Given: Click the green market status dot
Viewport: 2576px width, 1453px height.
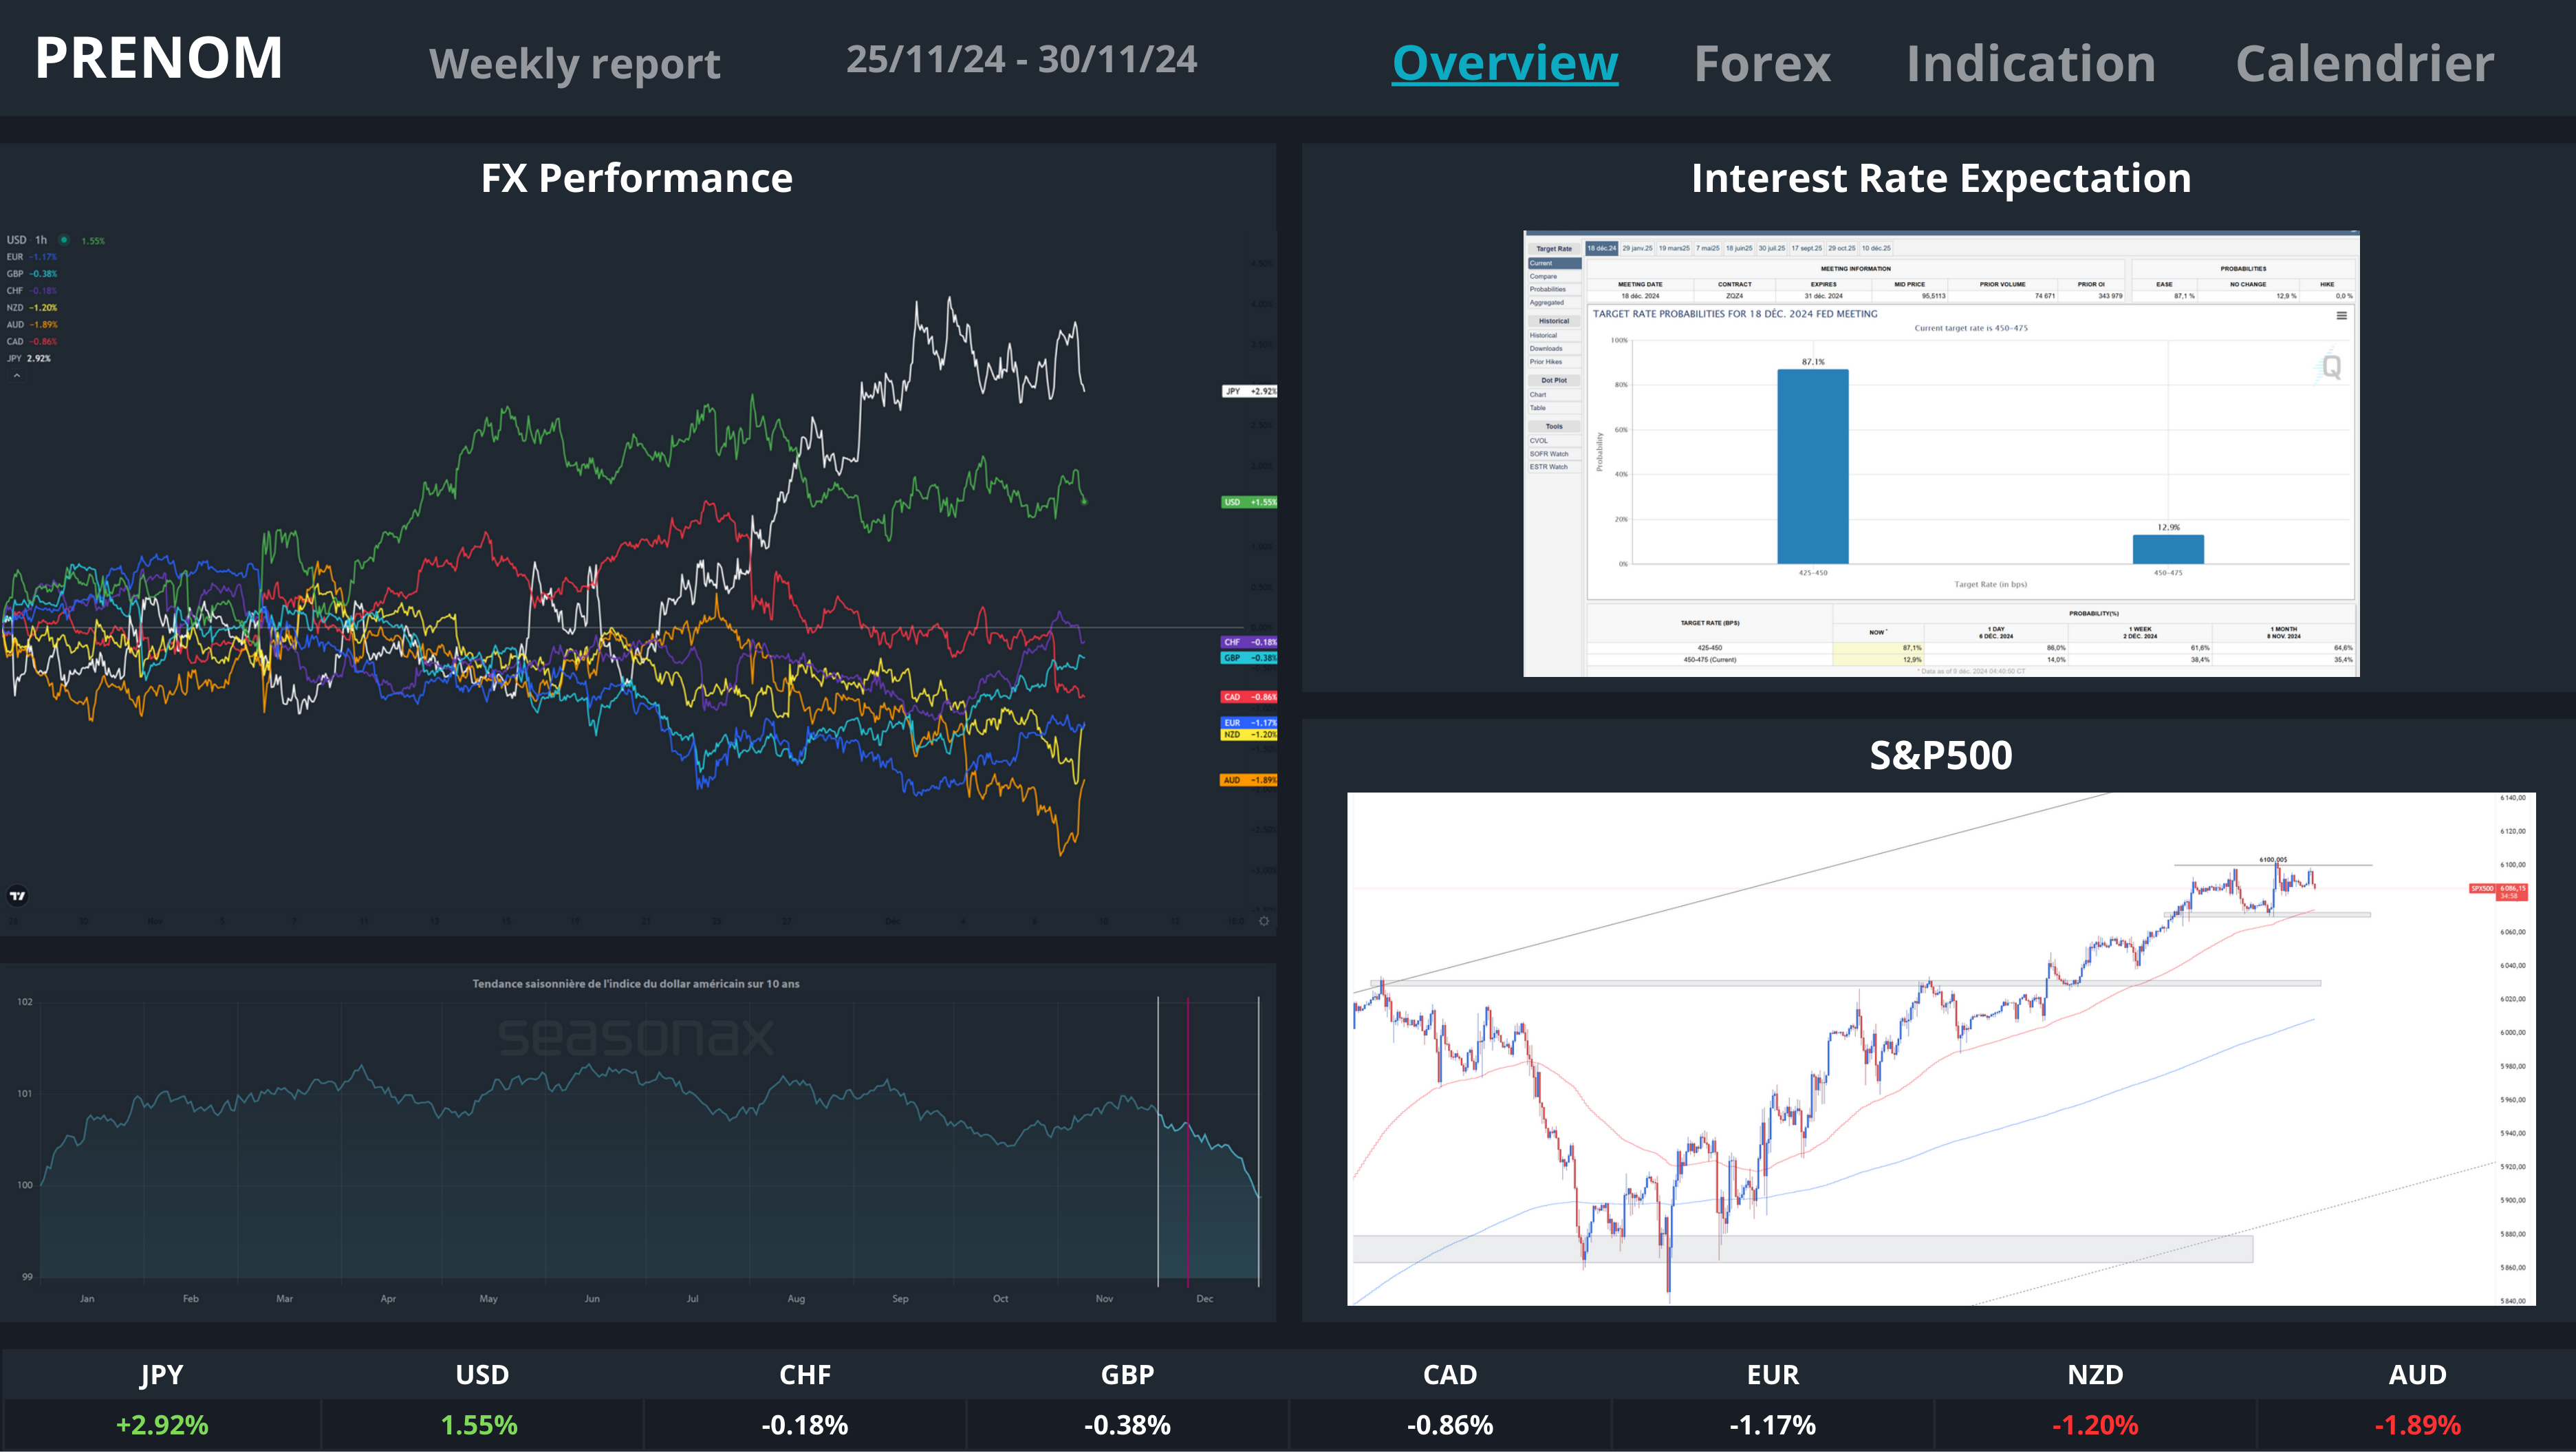Looking at the screenshot, I should pyautogui.click(x=64, y=240).
